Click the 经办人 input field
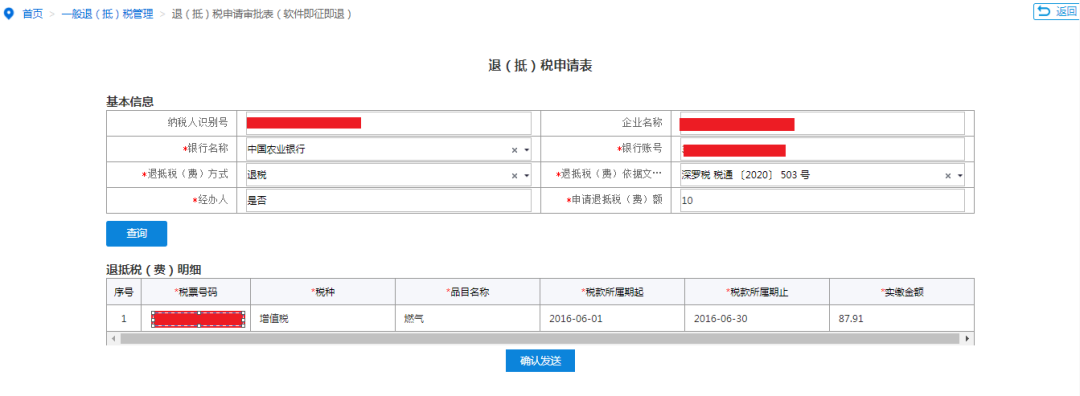 (388, 201)
